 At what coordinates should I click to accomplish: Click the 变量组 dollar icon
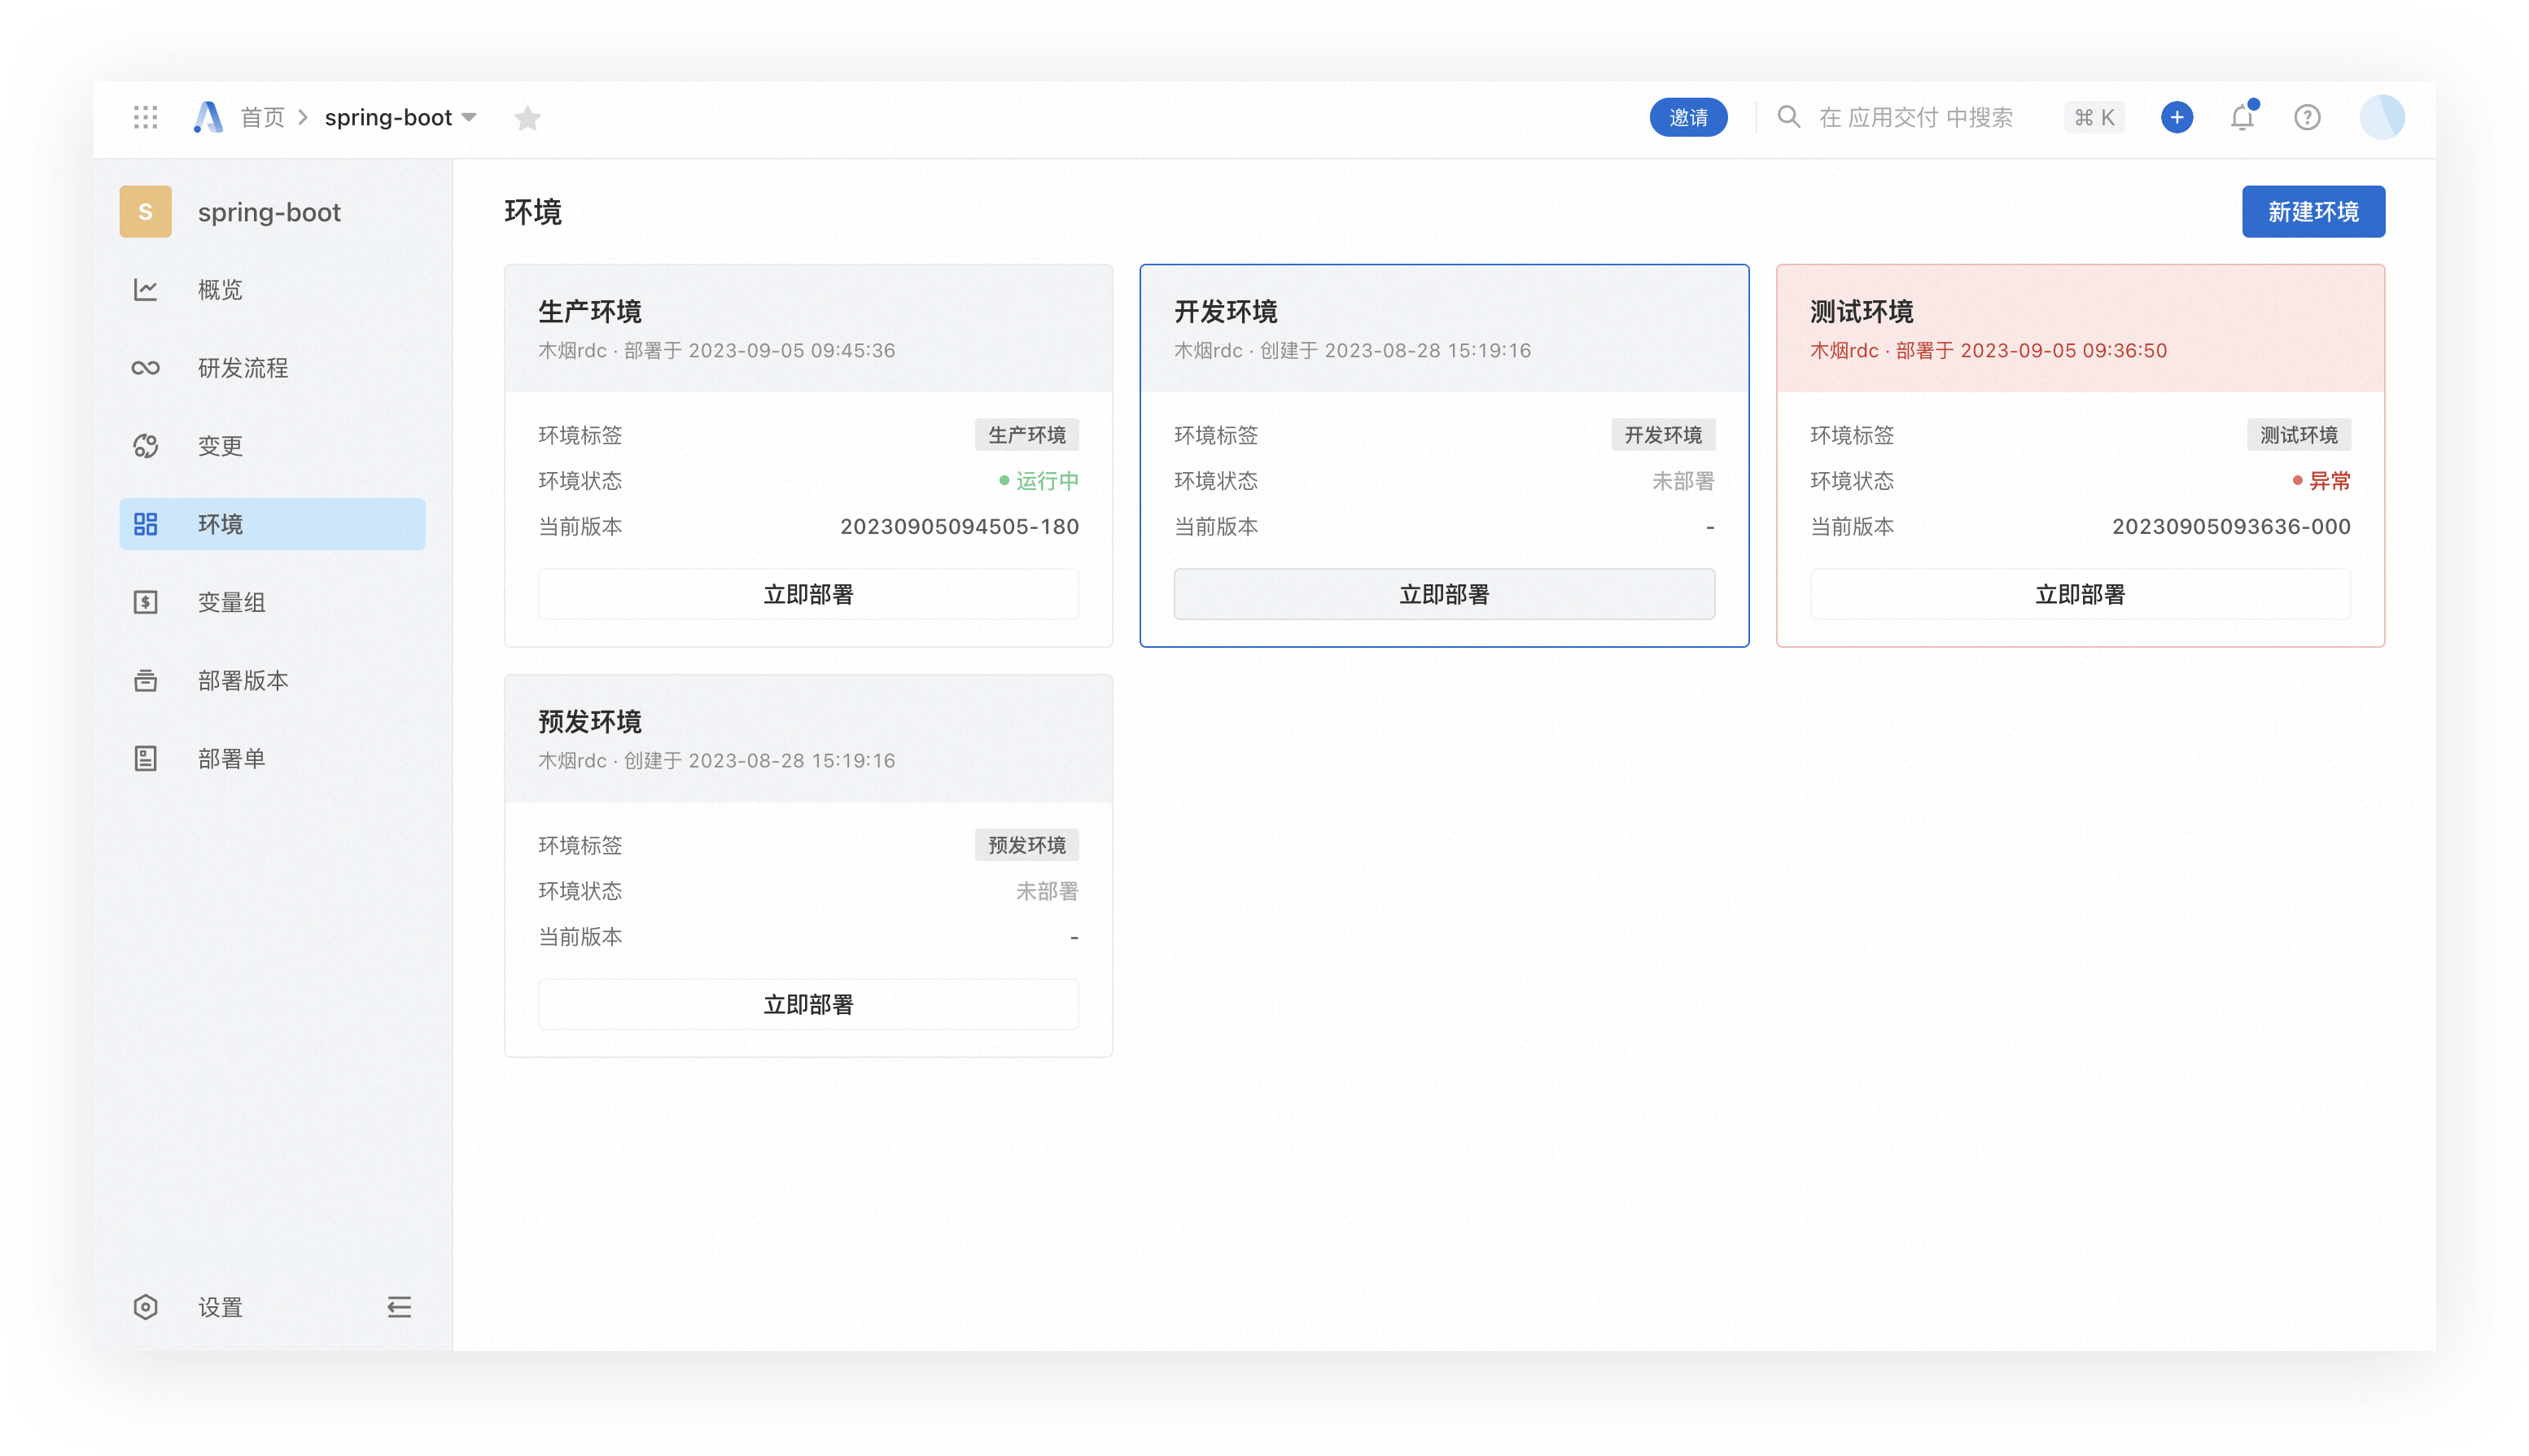coord(145,601)
